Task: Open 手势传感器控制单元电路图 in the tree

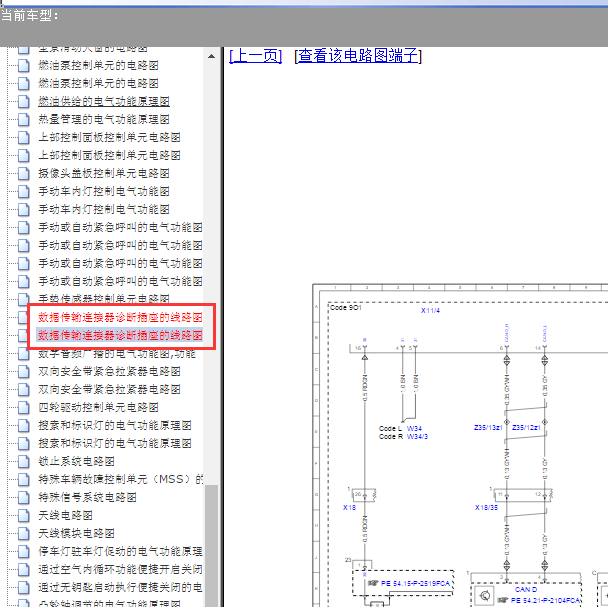Action: 104,299
